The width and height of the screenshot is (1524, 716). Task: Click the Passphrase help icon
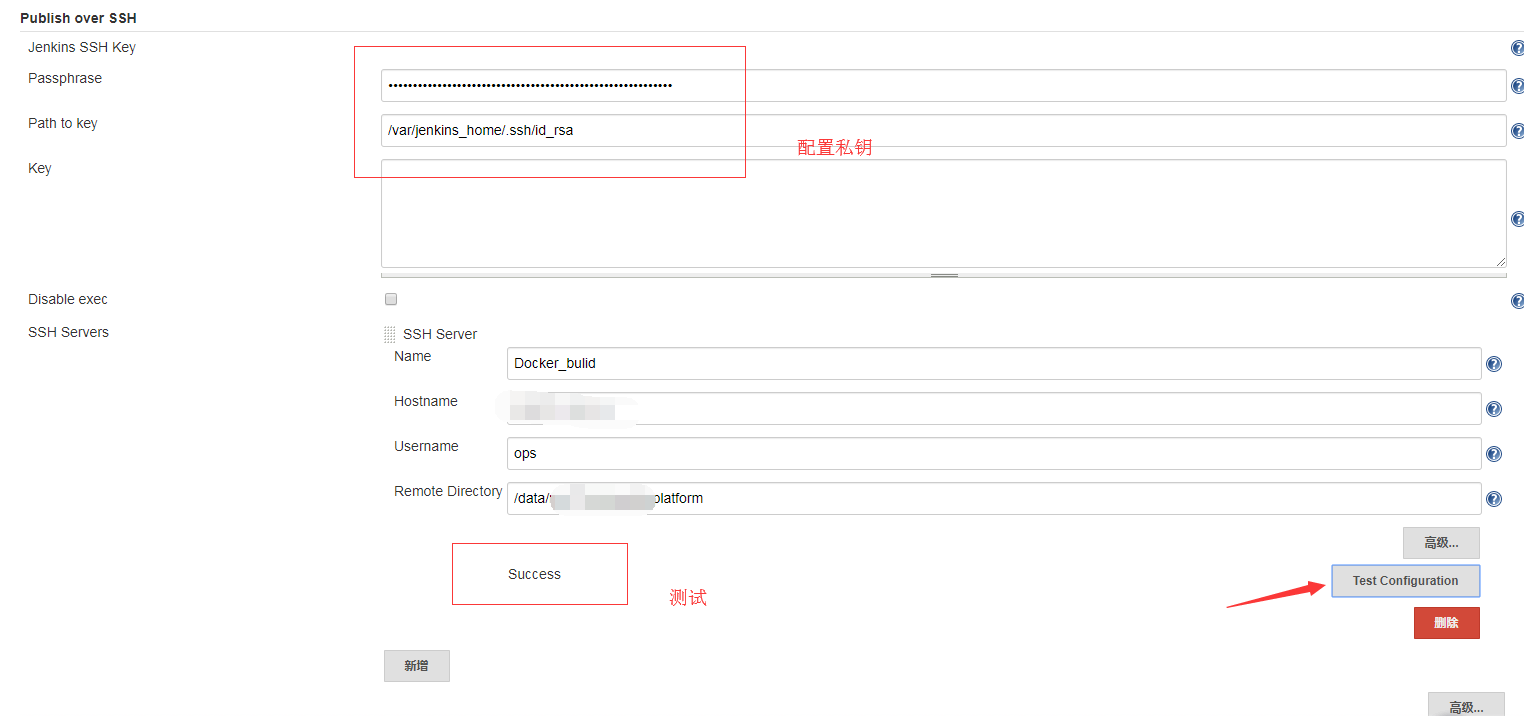(x=1517, y=86)
